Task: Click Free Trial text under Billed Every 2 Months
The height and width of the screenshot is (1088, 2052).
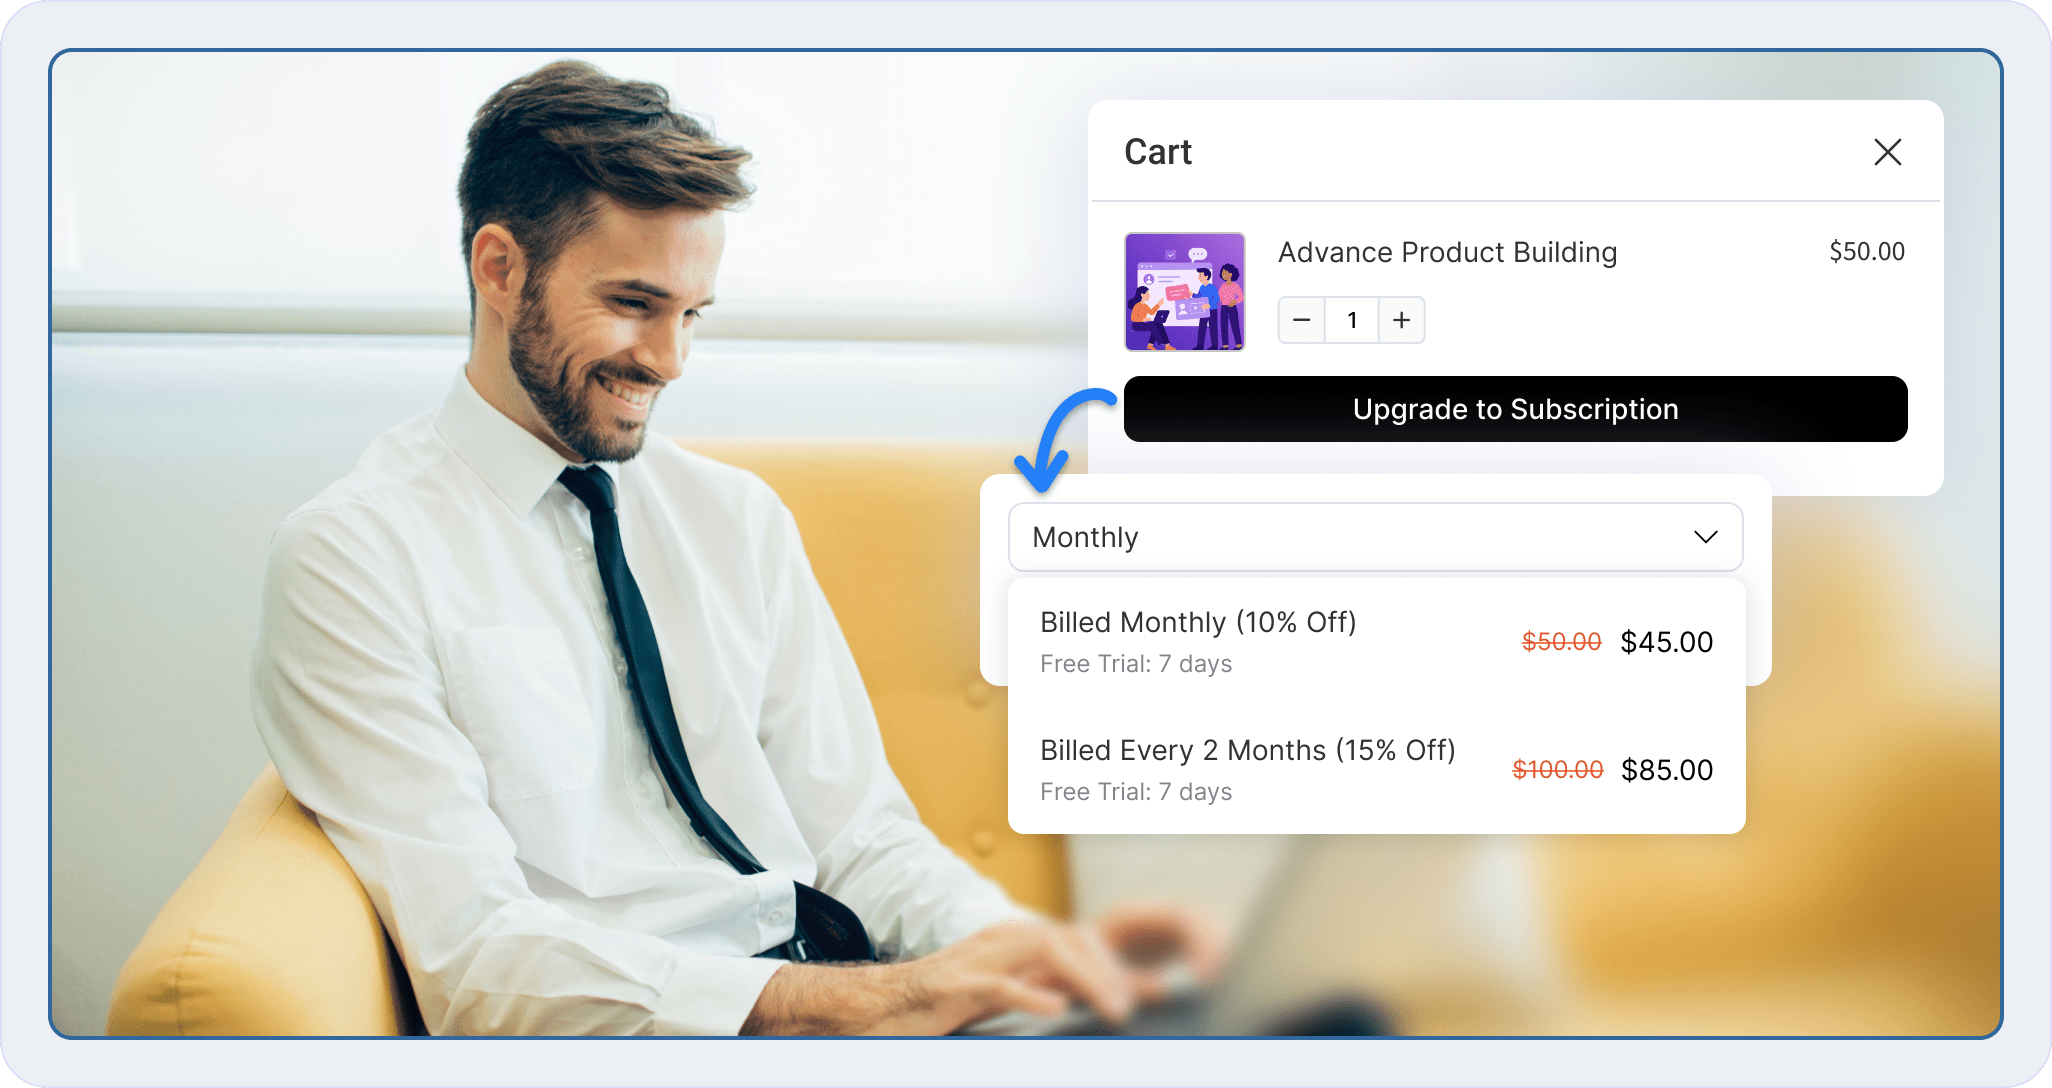Action: 1136,792
